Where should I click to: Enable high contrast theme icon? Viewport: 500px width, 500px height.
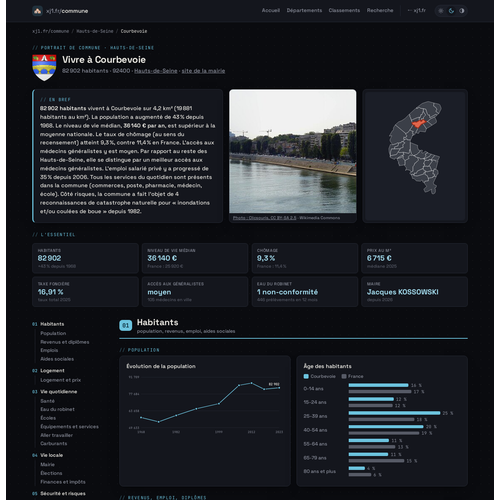[x=462, y=11]
